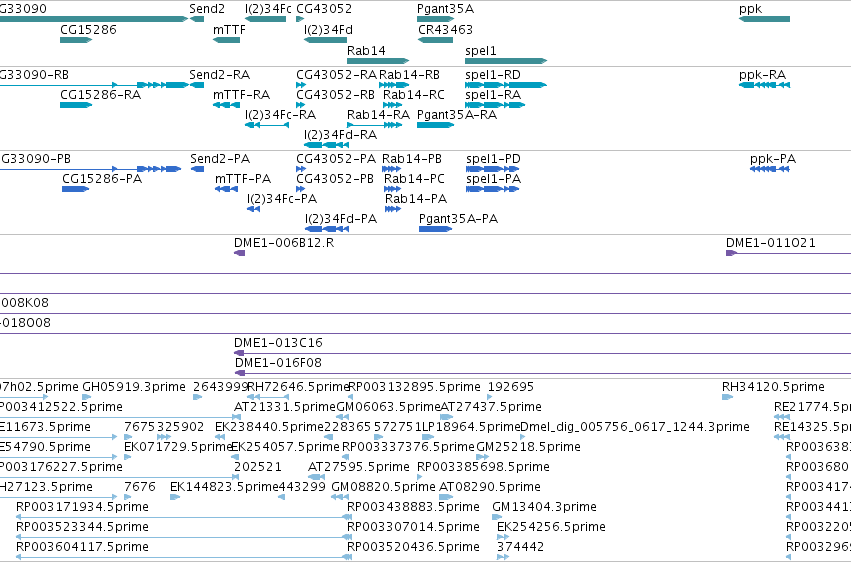Select the ppk-RA transcript label
The height and width of the screenshot is (562, 851).
click(x=762, y=74)
